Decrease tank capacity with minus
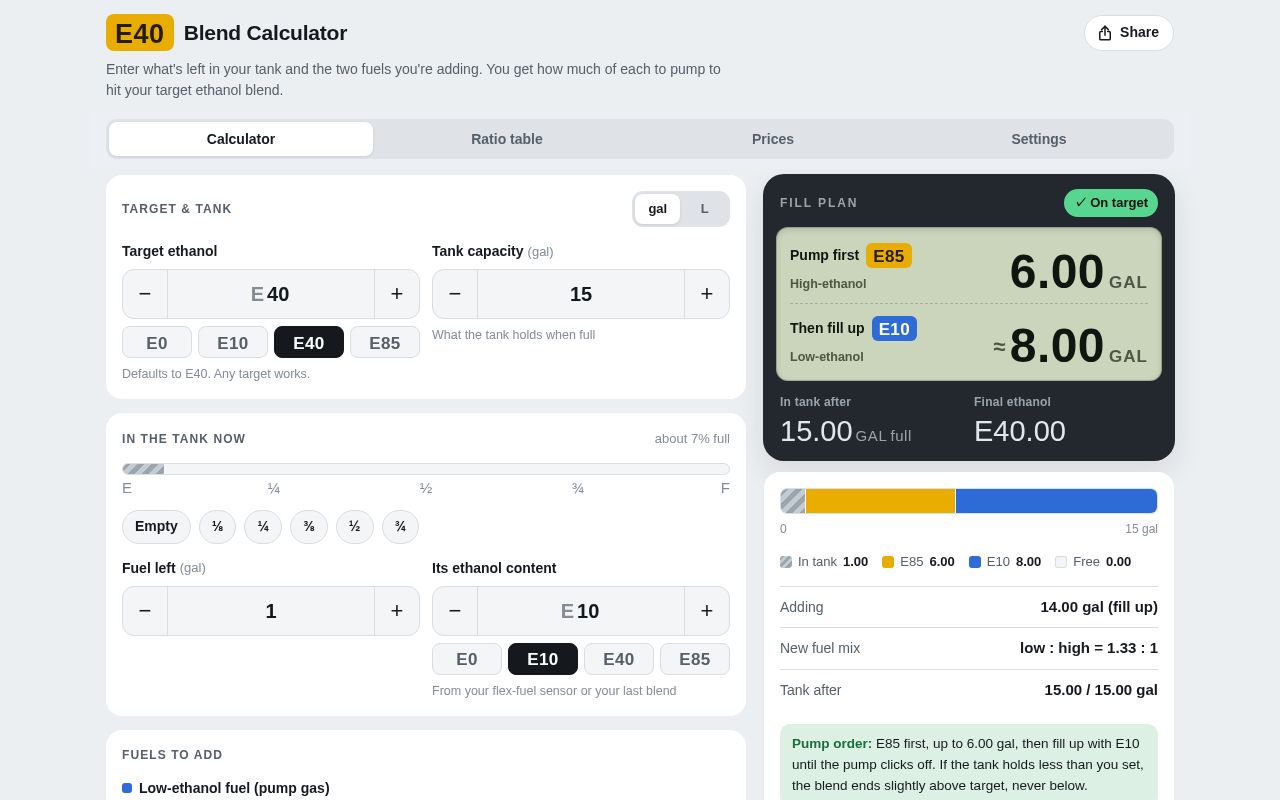This screenshot has width=1280, height=800. (455, 294)
